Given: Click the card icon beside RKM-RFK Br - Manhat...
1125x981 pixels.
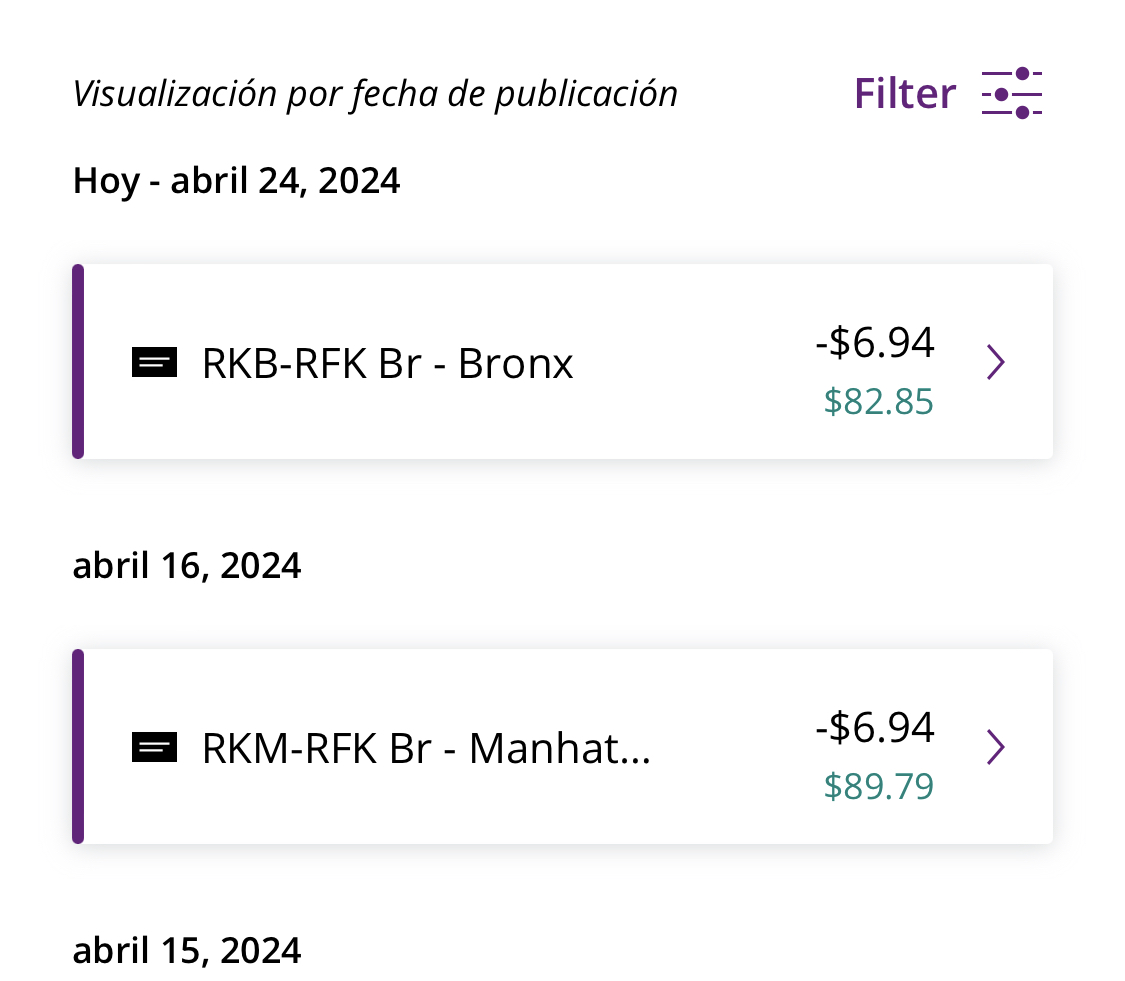Looking at the screenshot, I should coord(154,747).
